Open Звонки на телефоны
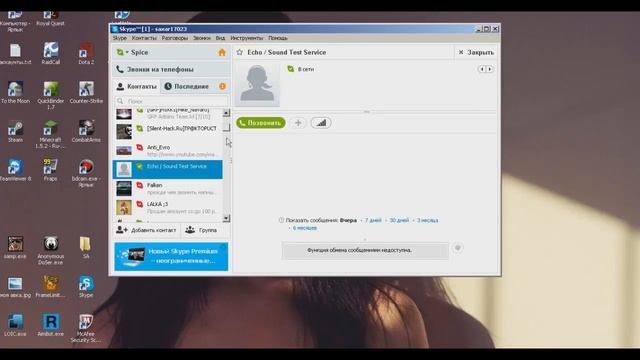 click(x=171, y=69)
